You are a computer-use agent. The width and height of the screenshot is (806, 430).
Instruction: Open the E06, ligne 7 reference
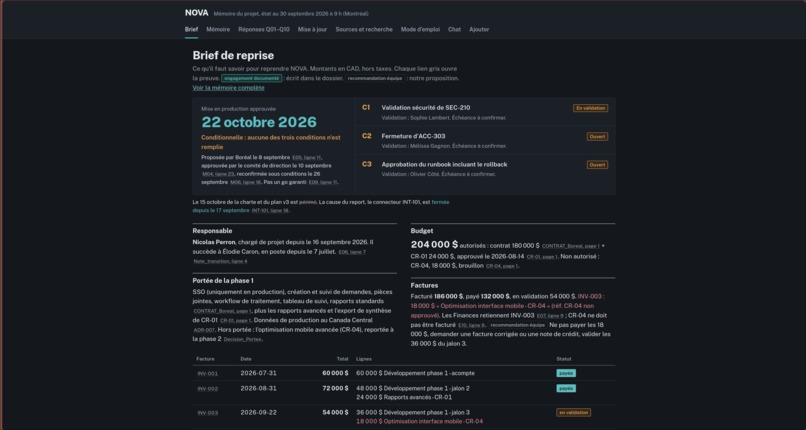point(352,252)
